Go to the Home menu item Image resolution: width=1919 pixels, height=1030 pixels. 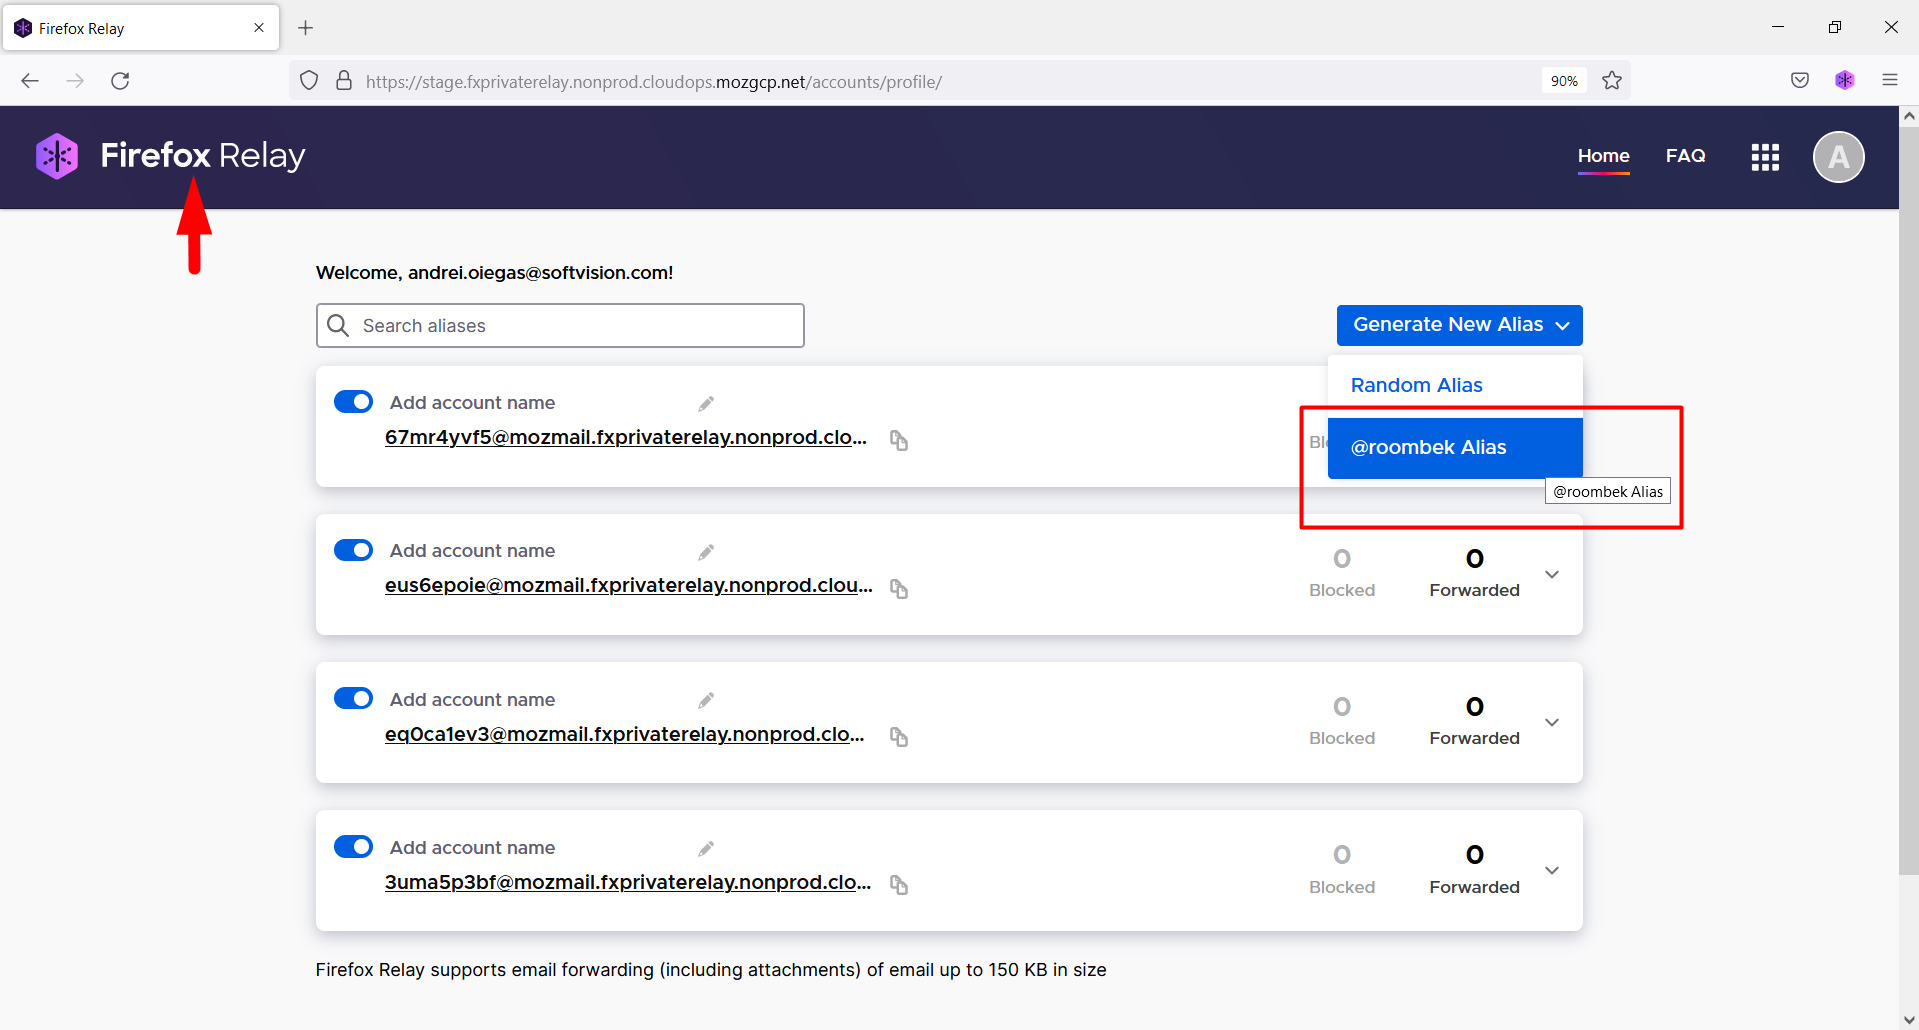[x=1603, y=156]
